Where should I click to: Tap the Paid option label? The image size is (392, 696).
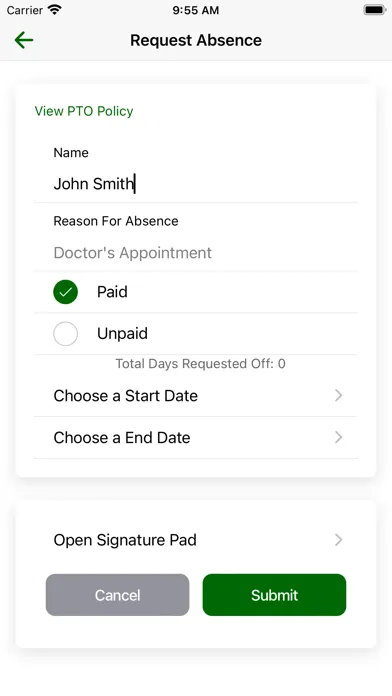tap(112, 292)
